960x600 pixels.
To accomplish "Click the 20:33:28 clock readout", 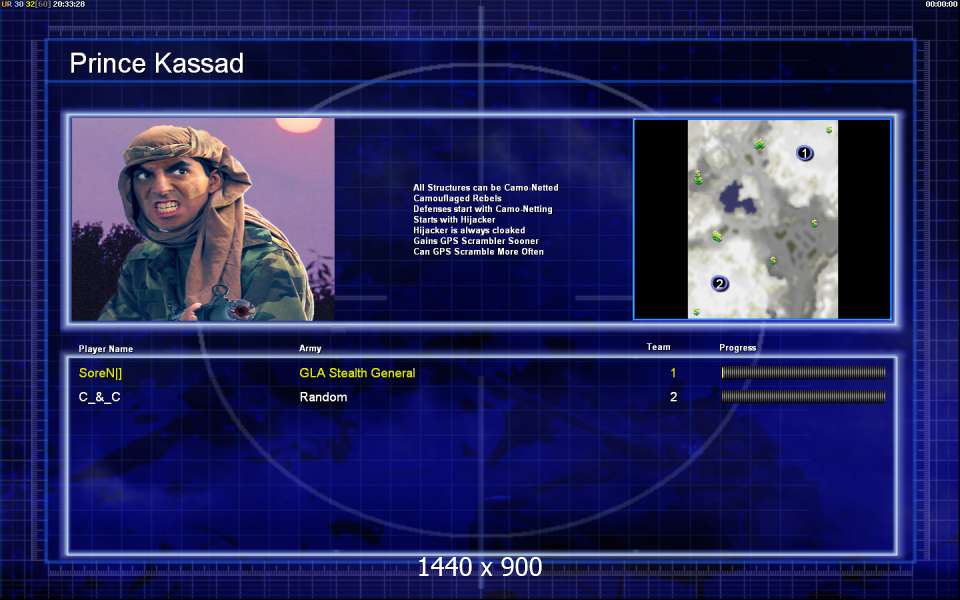I will coord(69,4).
